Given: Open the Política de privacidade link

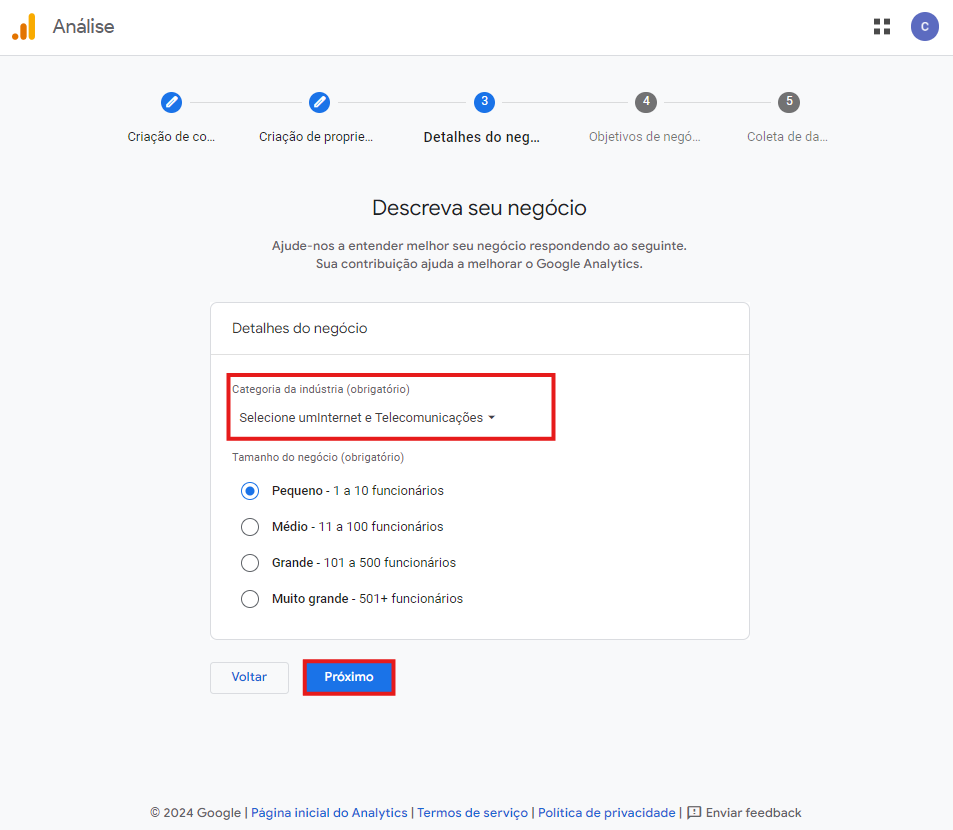Looking at the screenshot, I should [x=606, y=813].
